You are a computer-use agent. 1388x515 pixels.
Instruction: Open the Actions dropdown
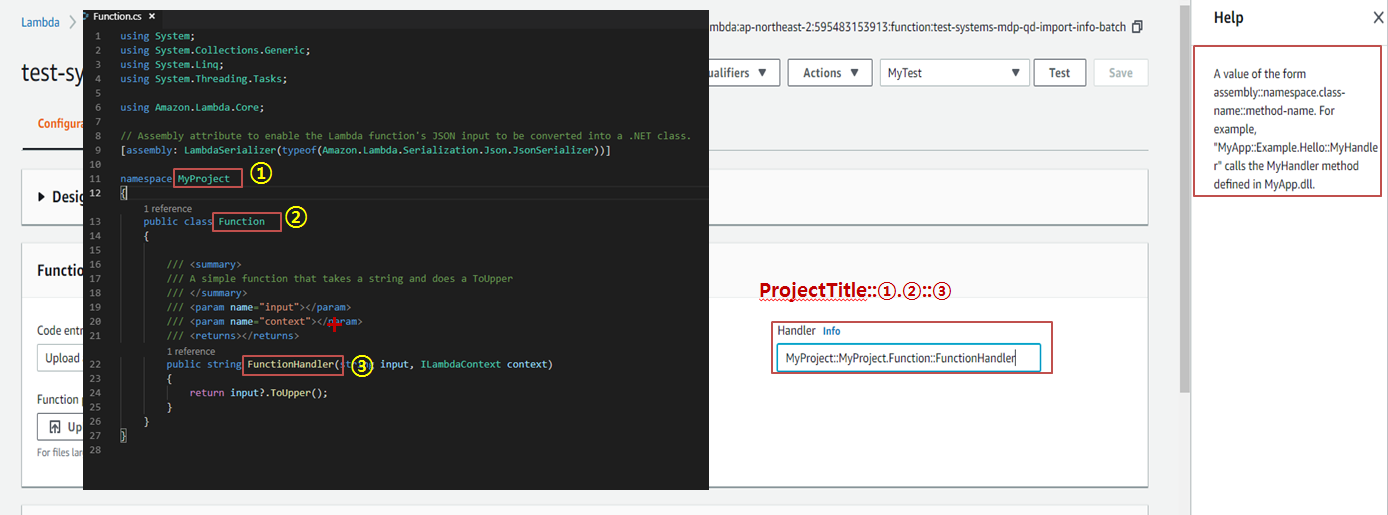(x=830, y=73)
